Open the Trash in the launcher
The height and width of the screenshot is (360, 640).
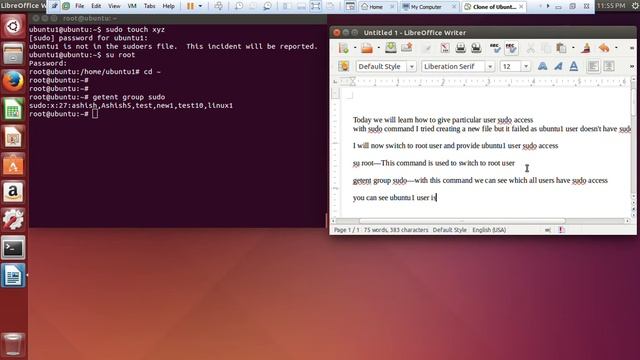[13, 344]
